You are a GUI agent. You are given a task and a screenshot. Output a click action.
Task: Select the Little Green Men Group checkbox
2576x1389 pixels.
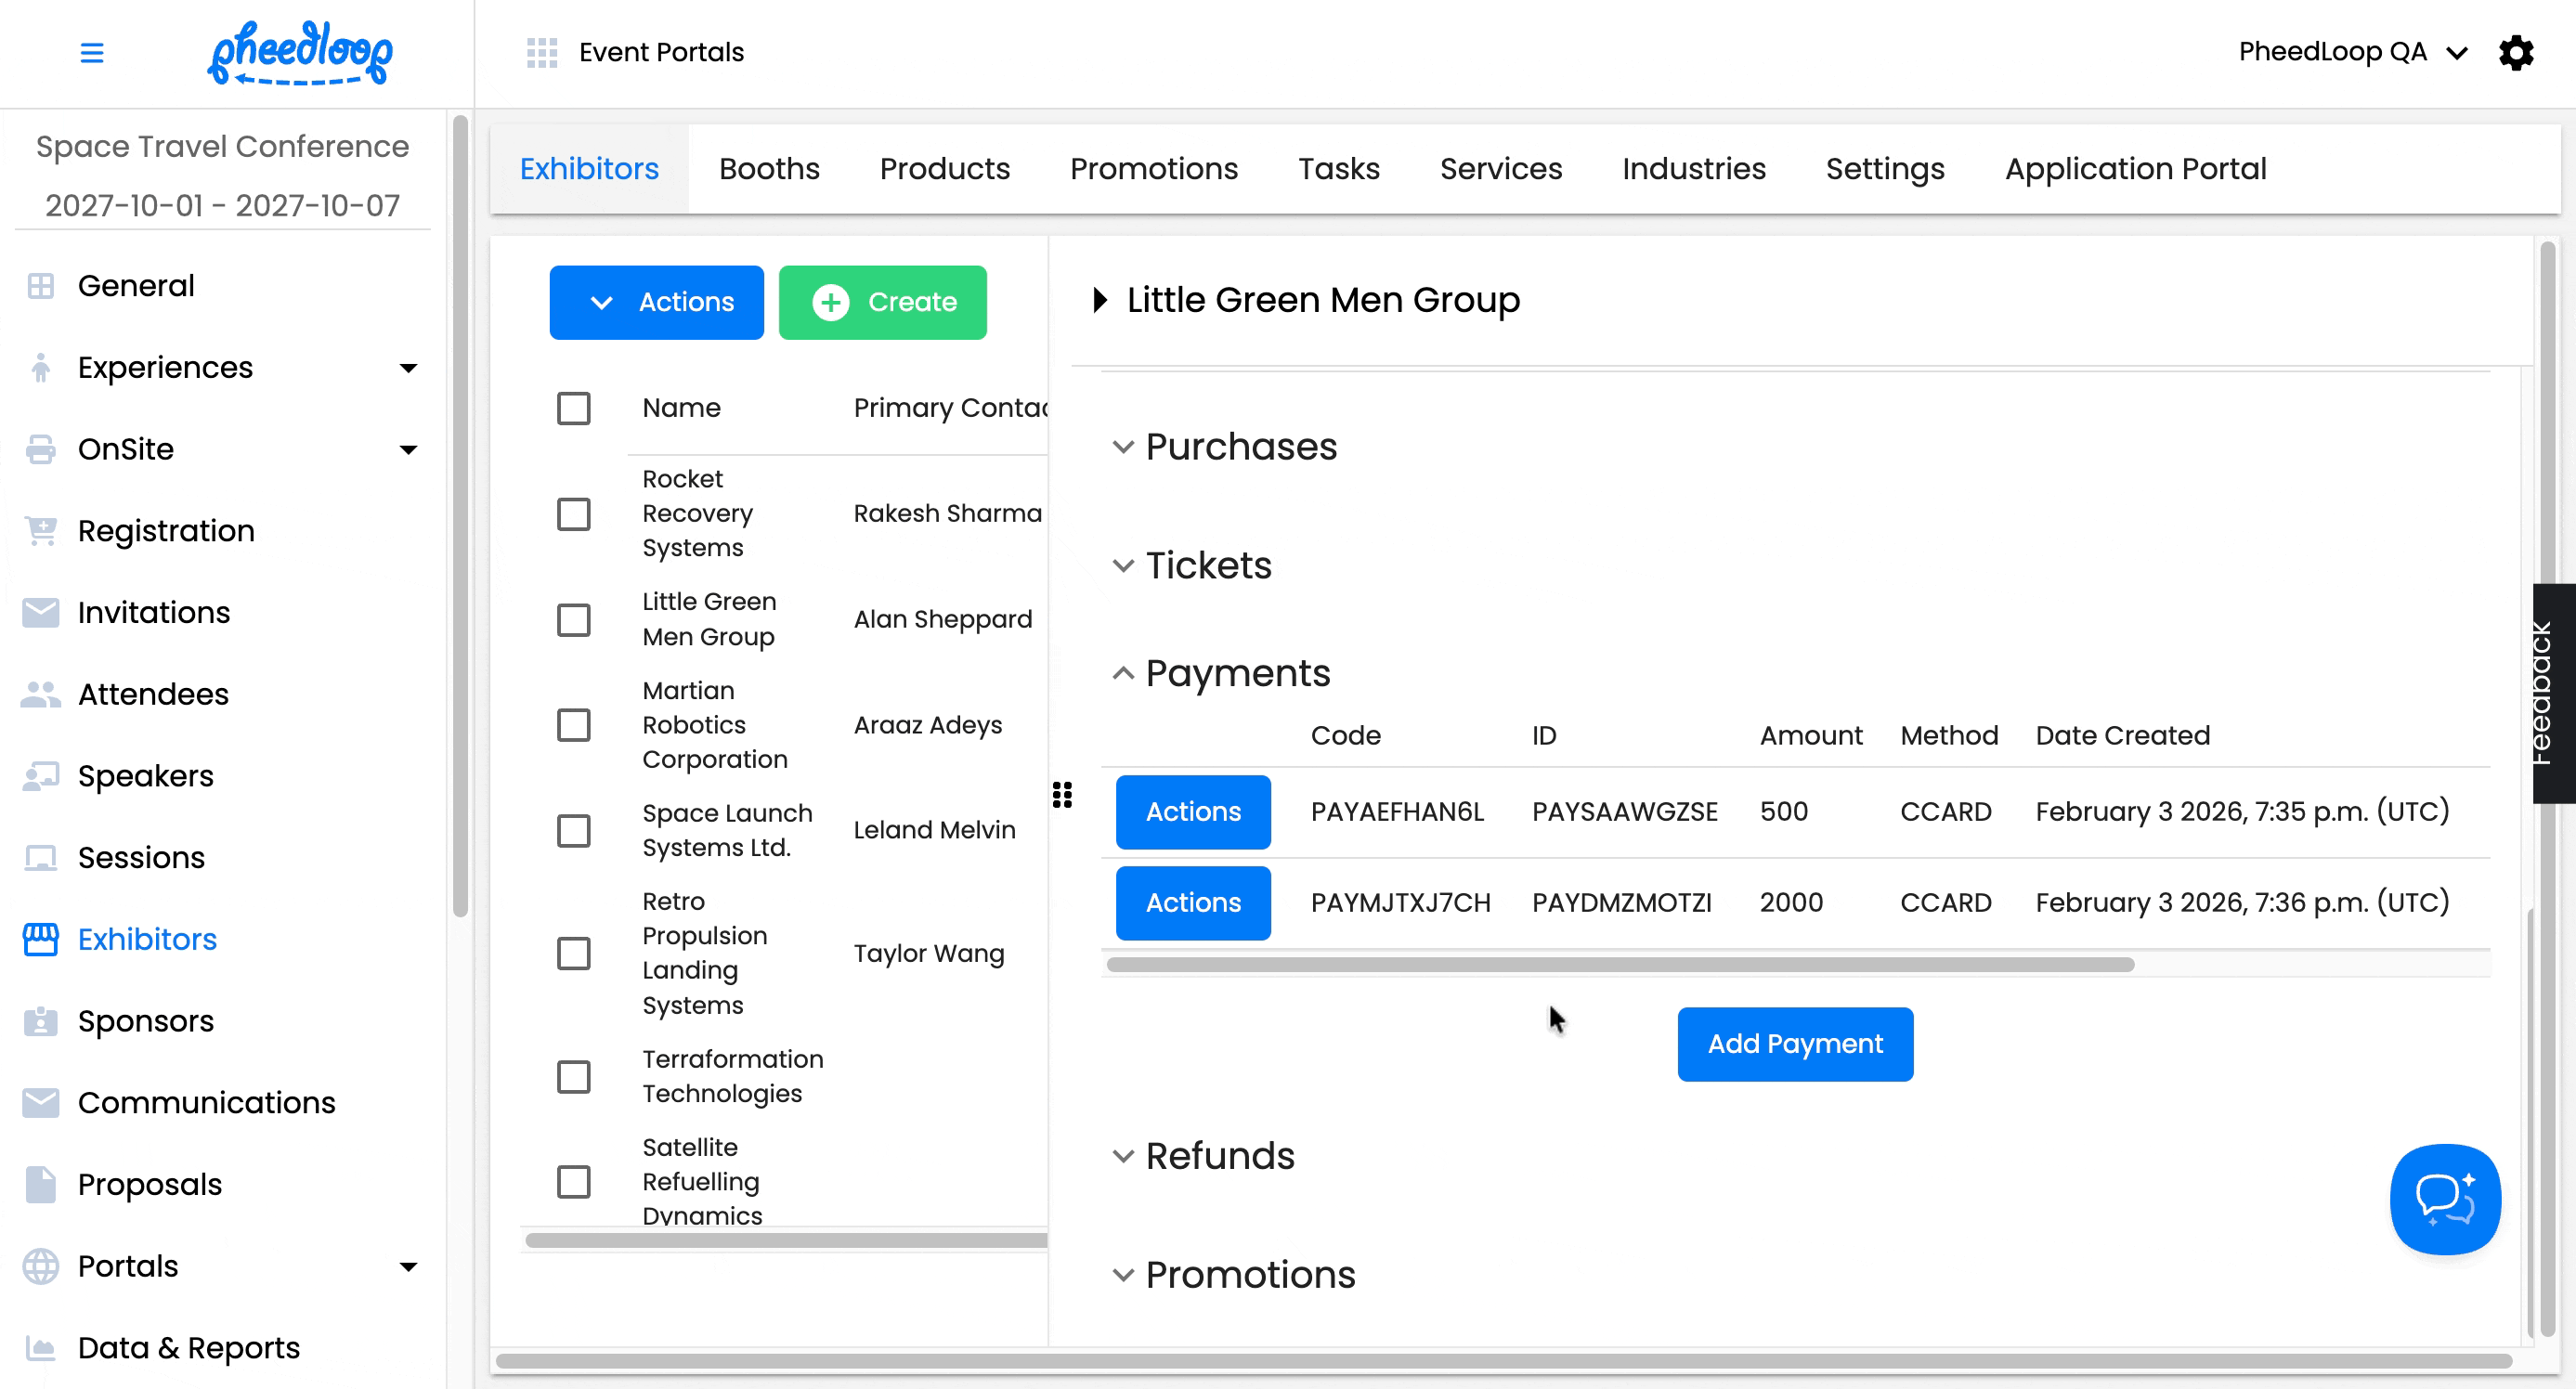tap(573, 619)
